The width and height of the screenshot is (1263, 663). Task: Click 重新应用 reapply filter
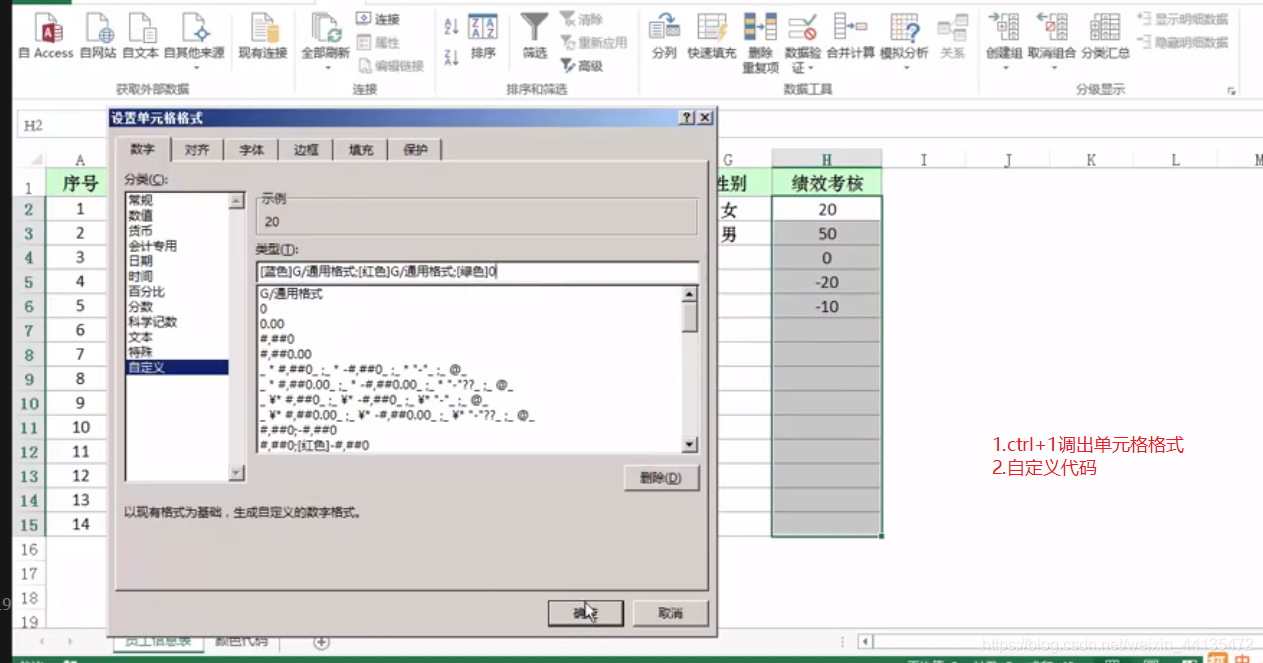[x=594, y=42]
